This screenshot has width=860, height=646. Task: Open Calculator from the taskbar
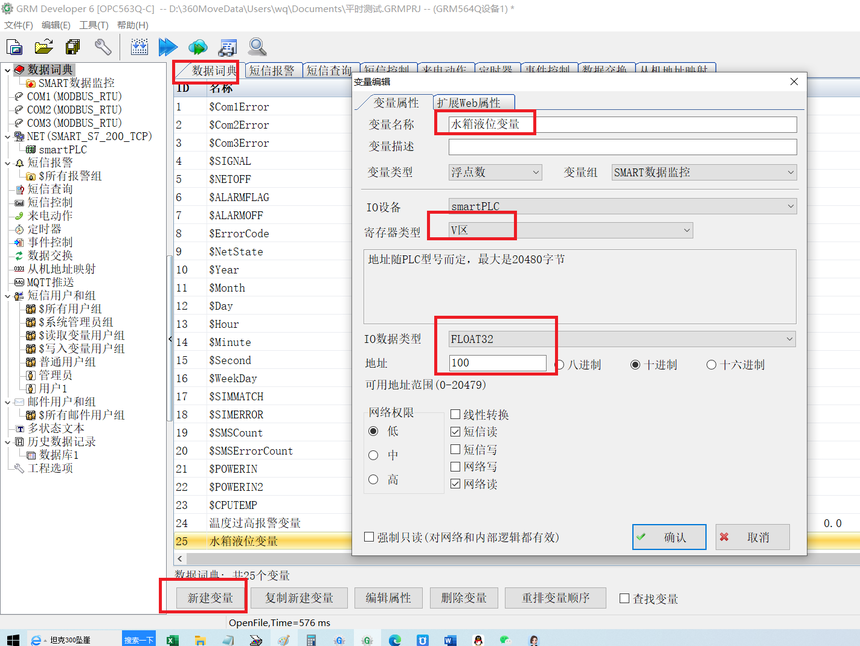(x=311, y=640)
